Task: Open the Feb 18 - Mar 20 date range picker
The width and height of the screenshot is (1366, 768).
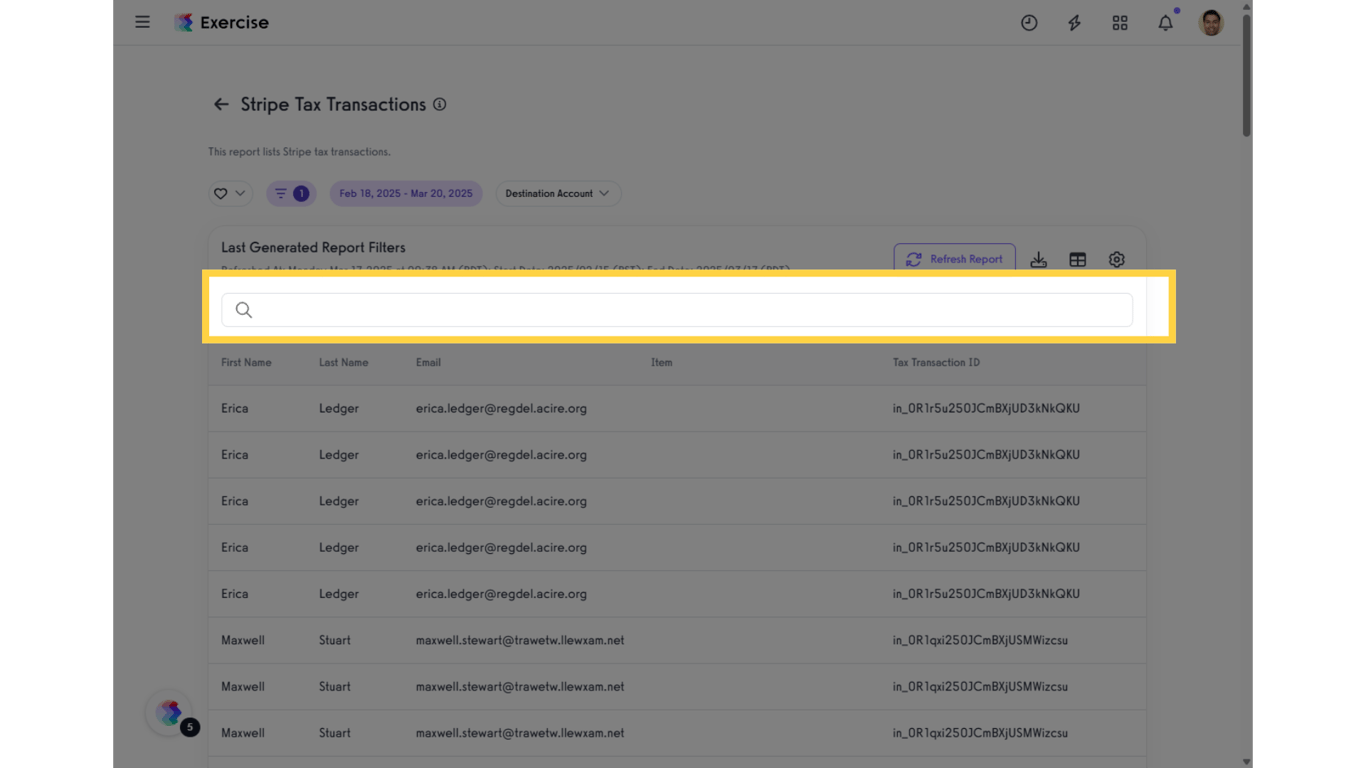Action: point(405,193)
